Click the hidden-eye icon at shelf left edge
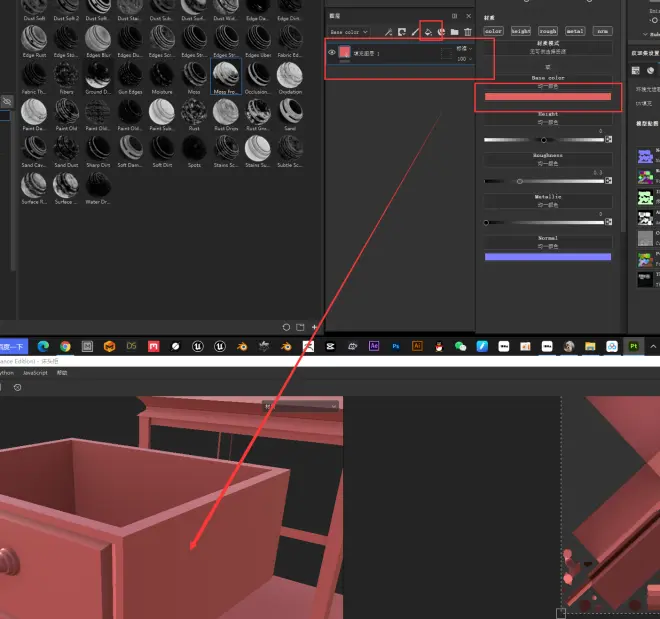Image resolution: width=660 pixels, height=619 pixels. tap(7, 101)
